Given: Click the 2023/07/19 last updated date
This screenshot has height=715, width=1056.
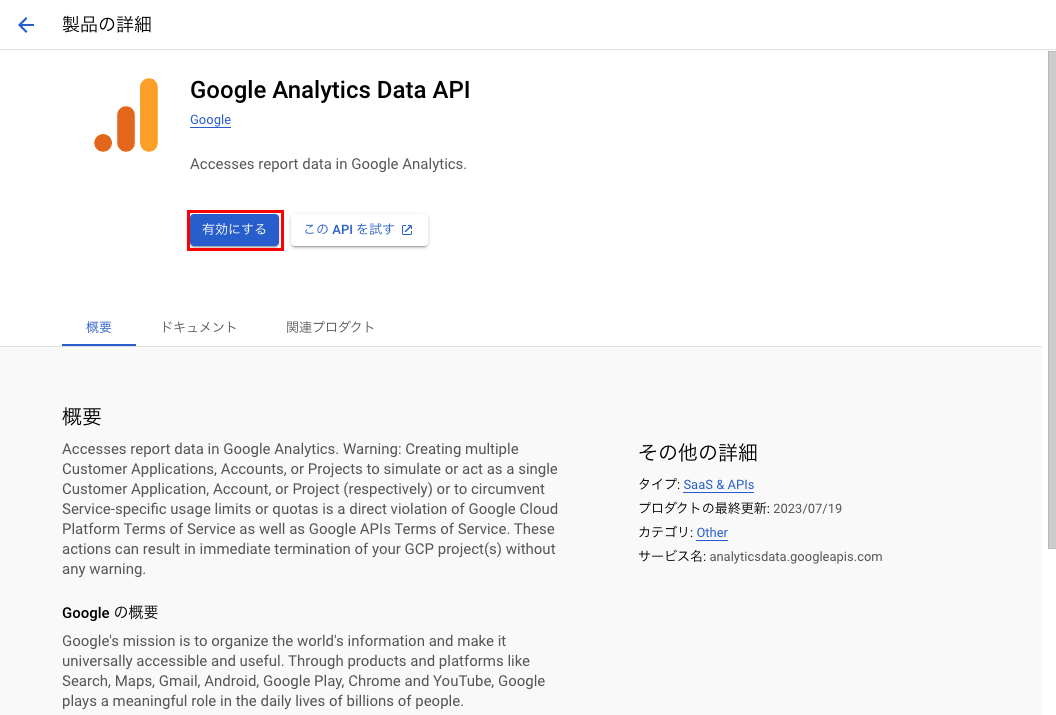Looking at the screenshot, I should tap(808, 509).
